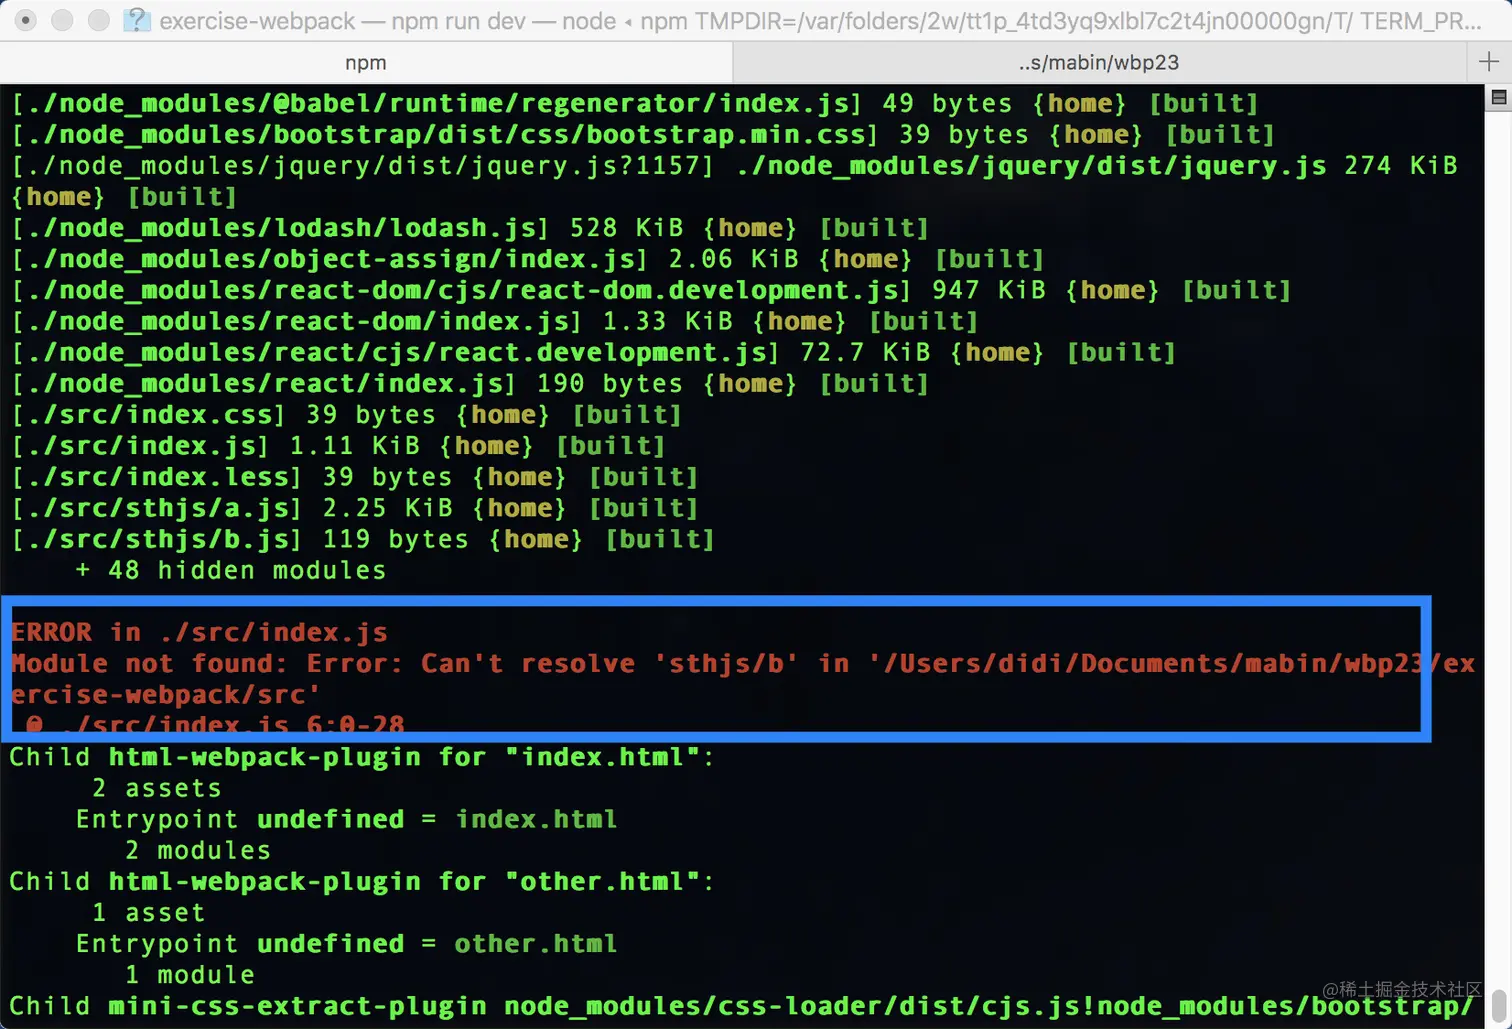Click the lodash.js 528 KiB line
The height and width of the screenshot is (1029, 1512).
coord(470,228)
